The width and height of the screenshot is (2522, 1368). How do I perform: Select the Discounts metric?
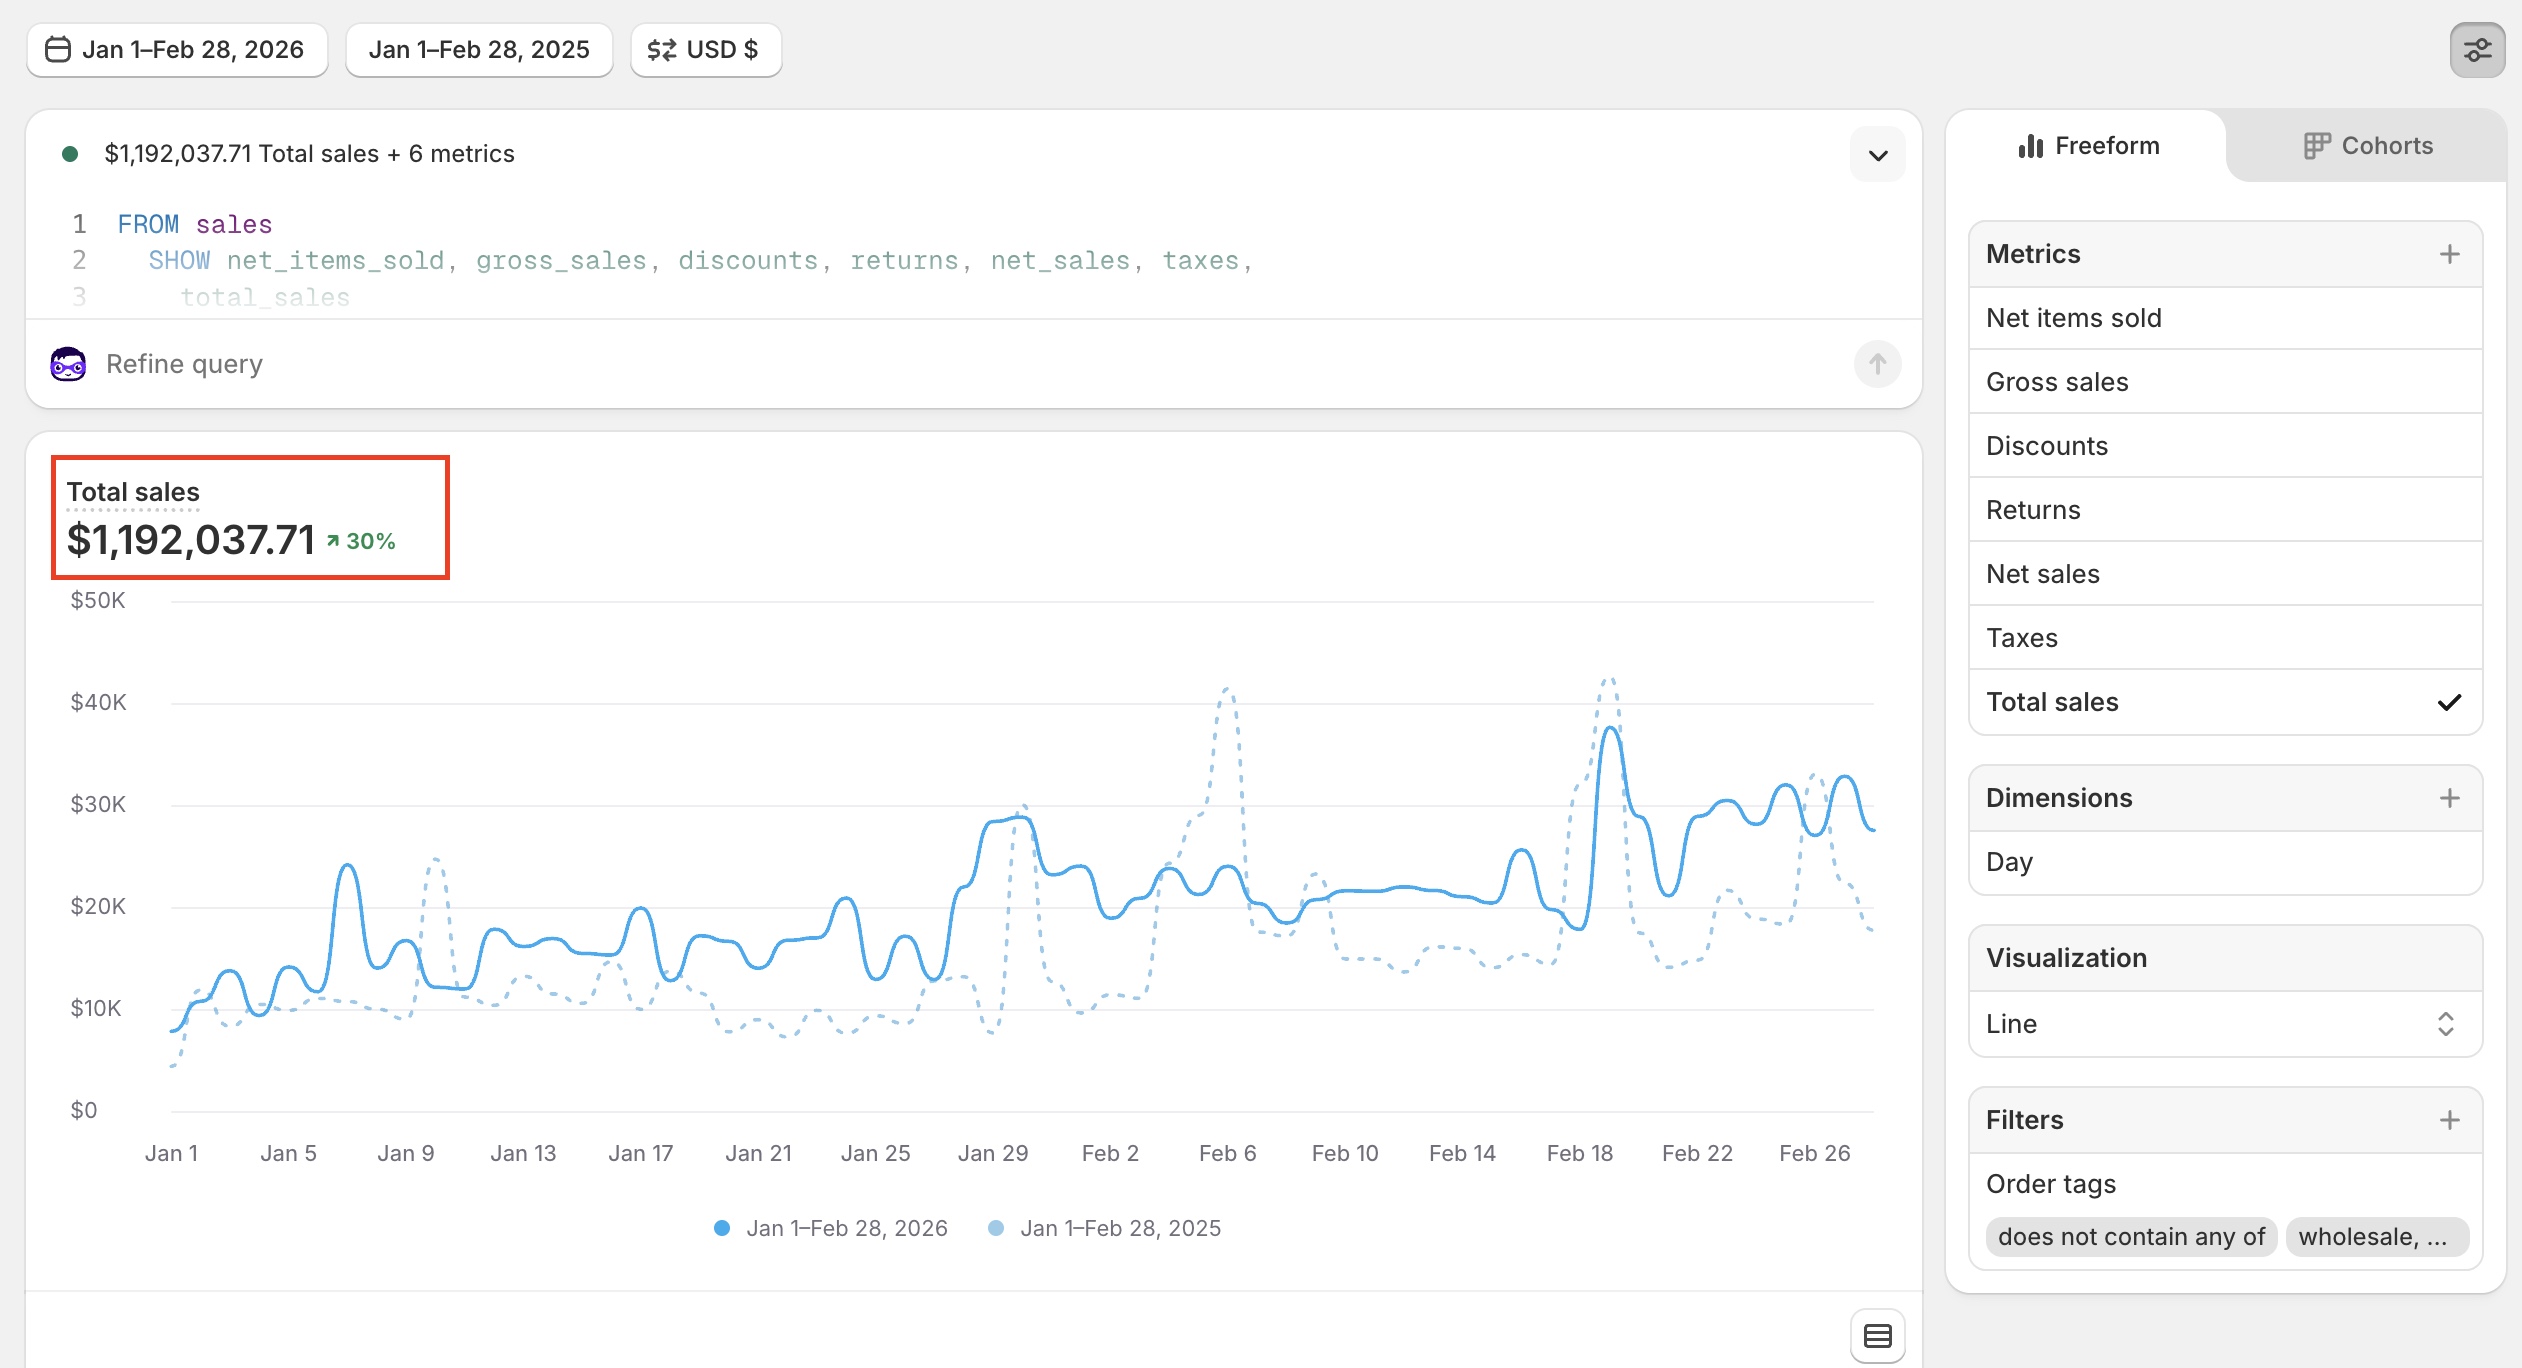(2225, 446)
